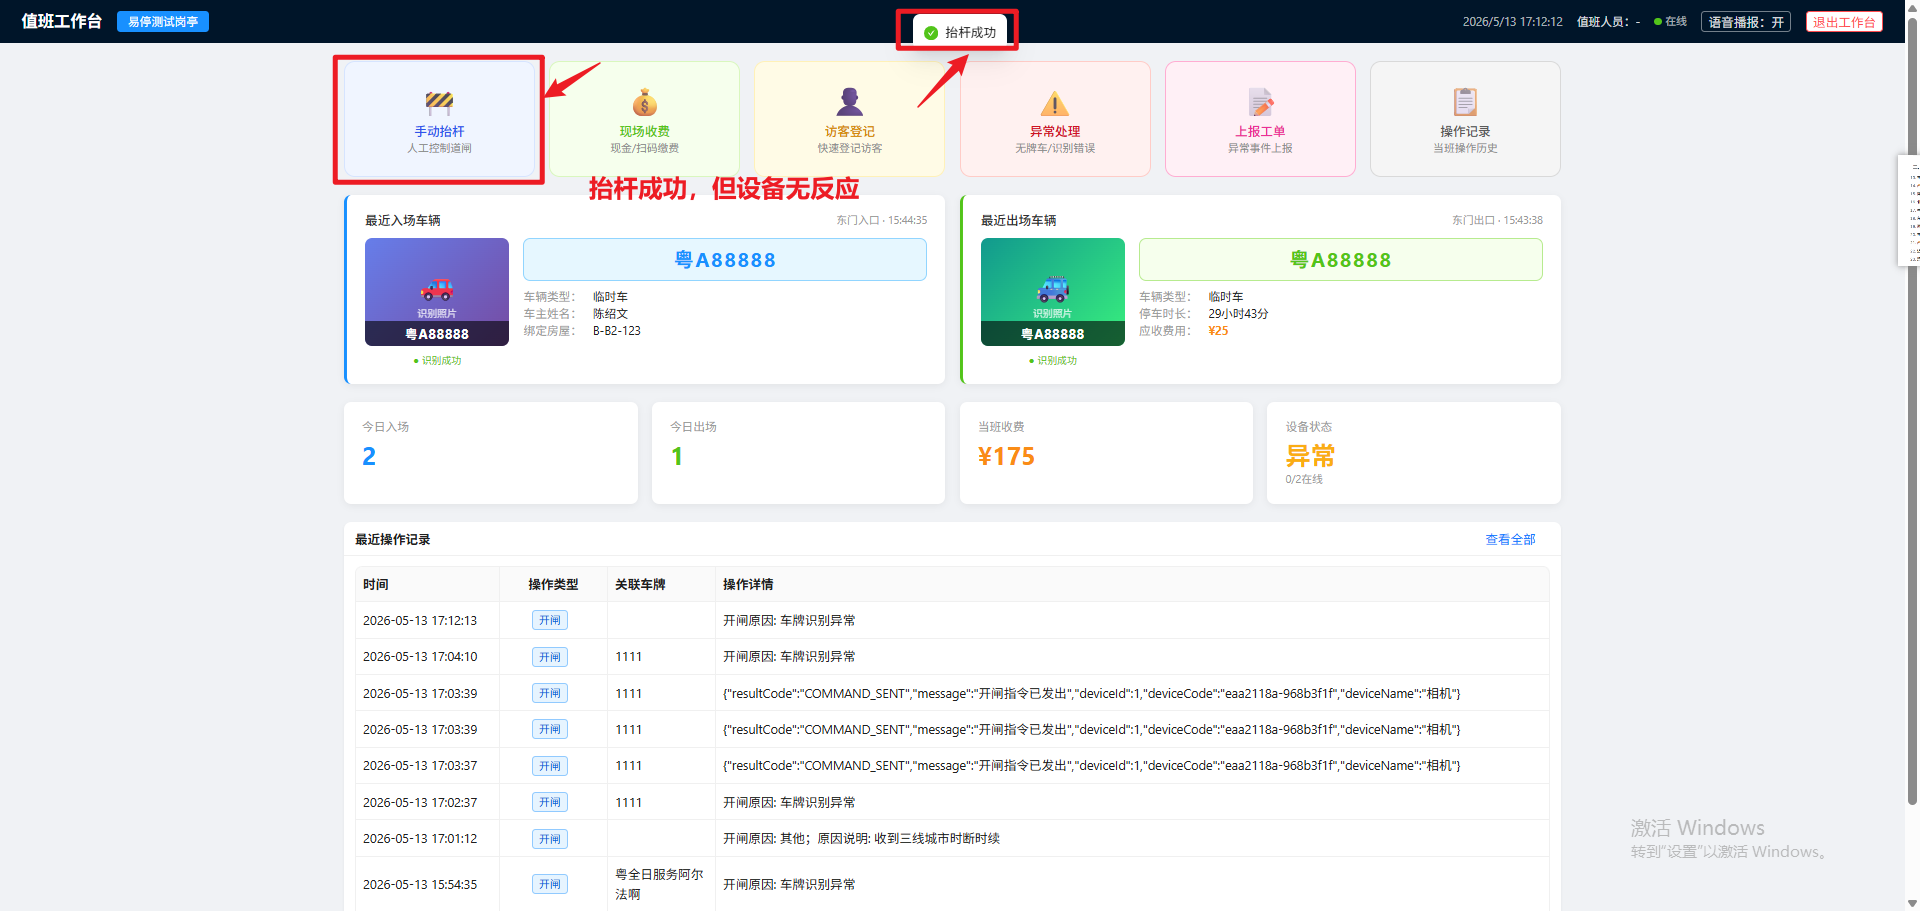Click the 0/2在线 device count text
This screenshot has width=1920, height=911.
pos(1304,479)
